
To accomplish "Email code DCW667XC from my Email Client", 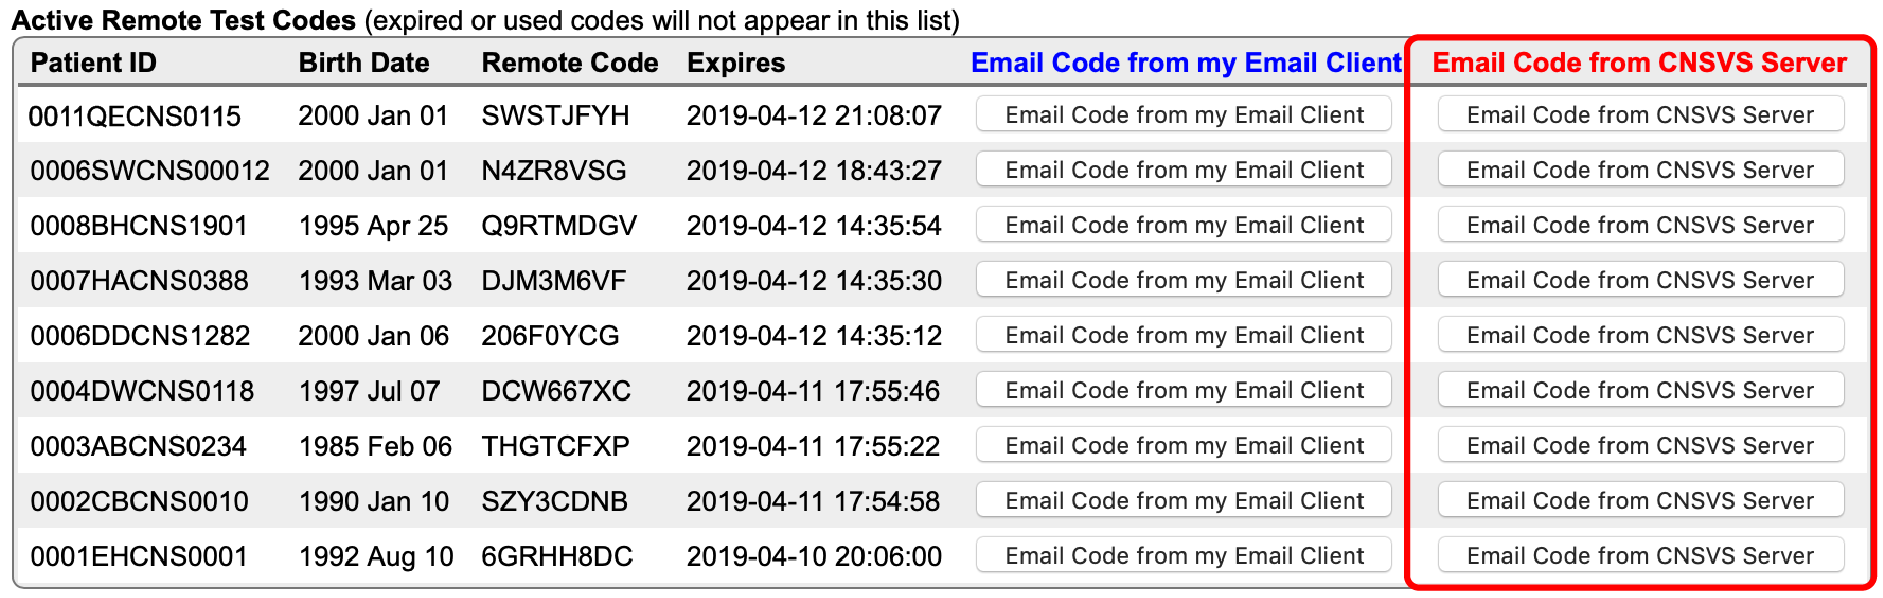I will 1184,390.
